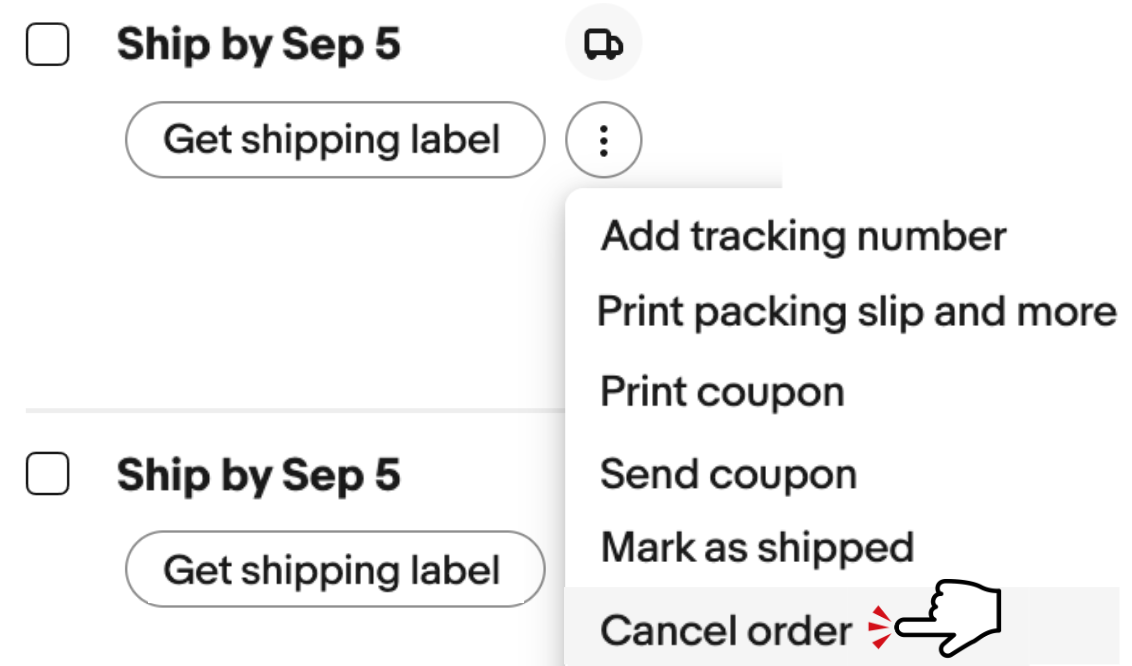
Task: Select Print packing slip and more
Action: [x=856, y=312]
